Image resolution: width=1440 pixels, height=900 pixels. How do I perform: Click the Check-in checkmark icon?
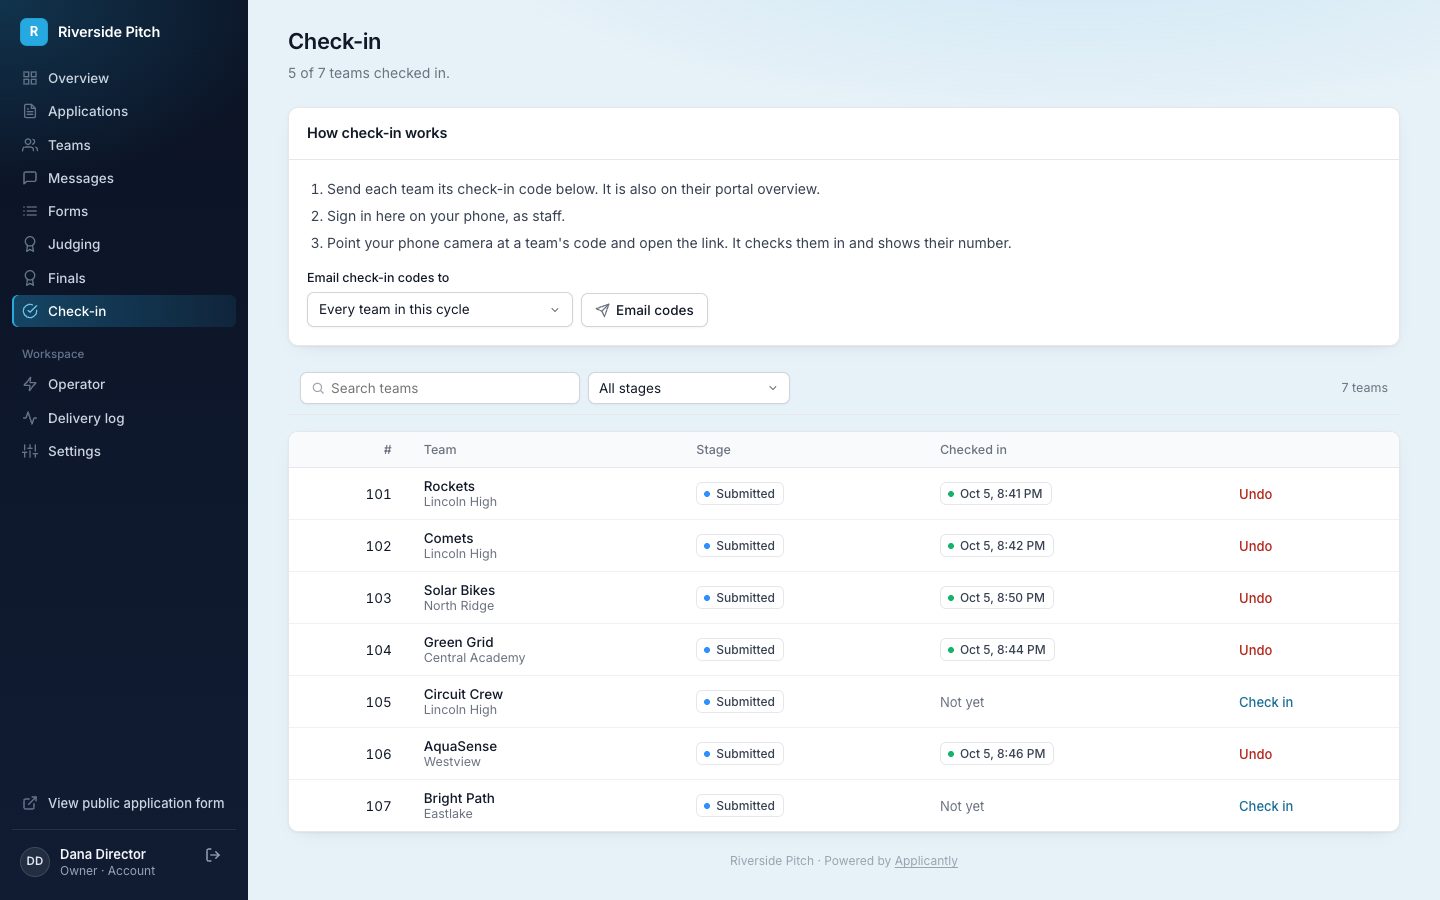tap(30, 311)
